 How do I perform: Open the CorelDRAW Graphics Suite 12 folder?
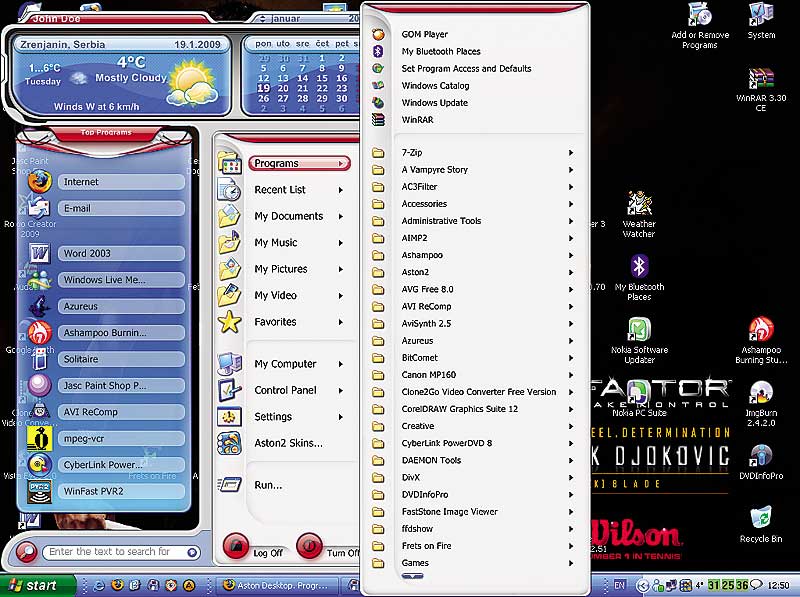(460, 409)
